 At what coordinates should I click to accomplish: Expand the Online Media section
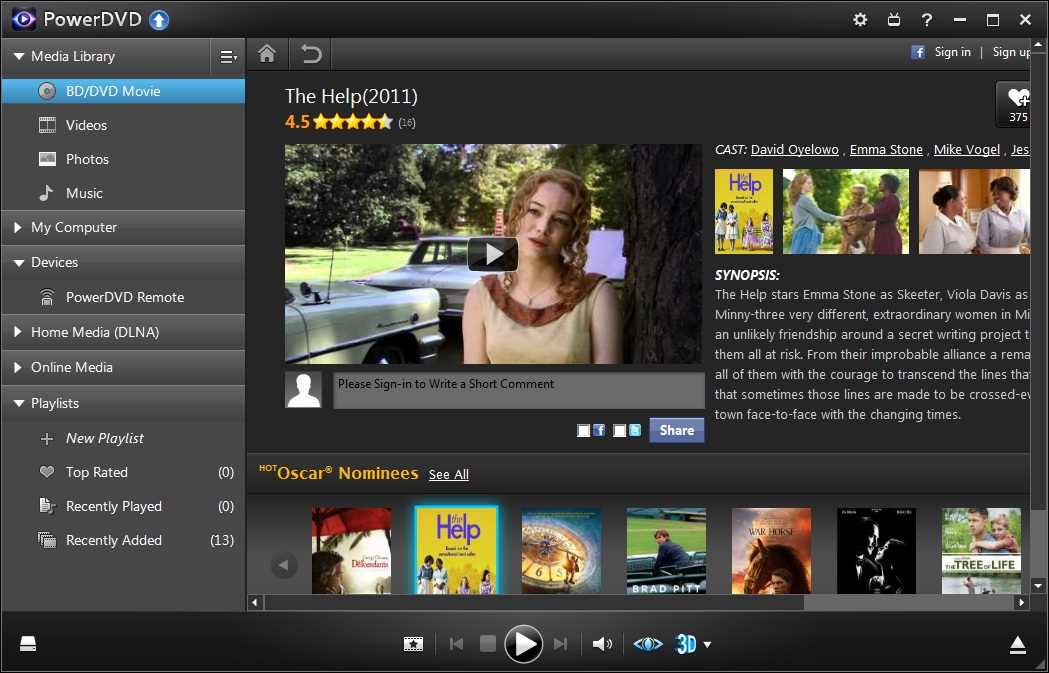pyautogui.click(x=17, y=367)
